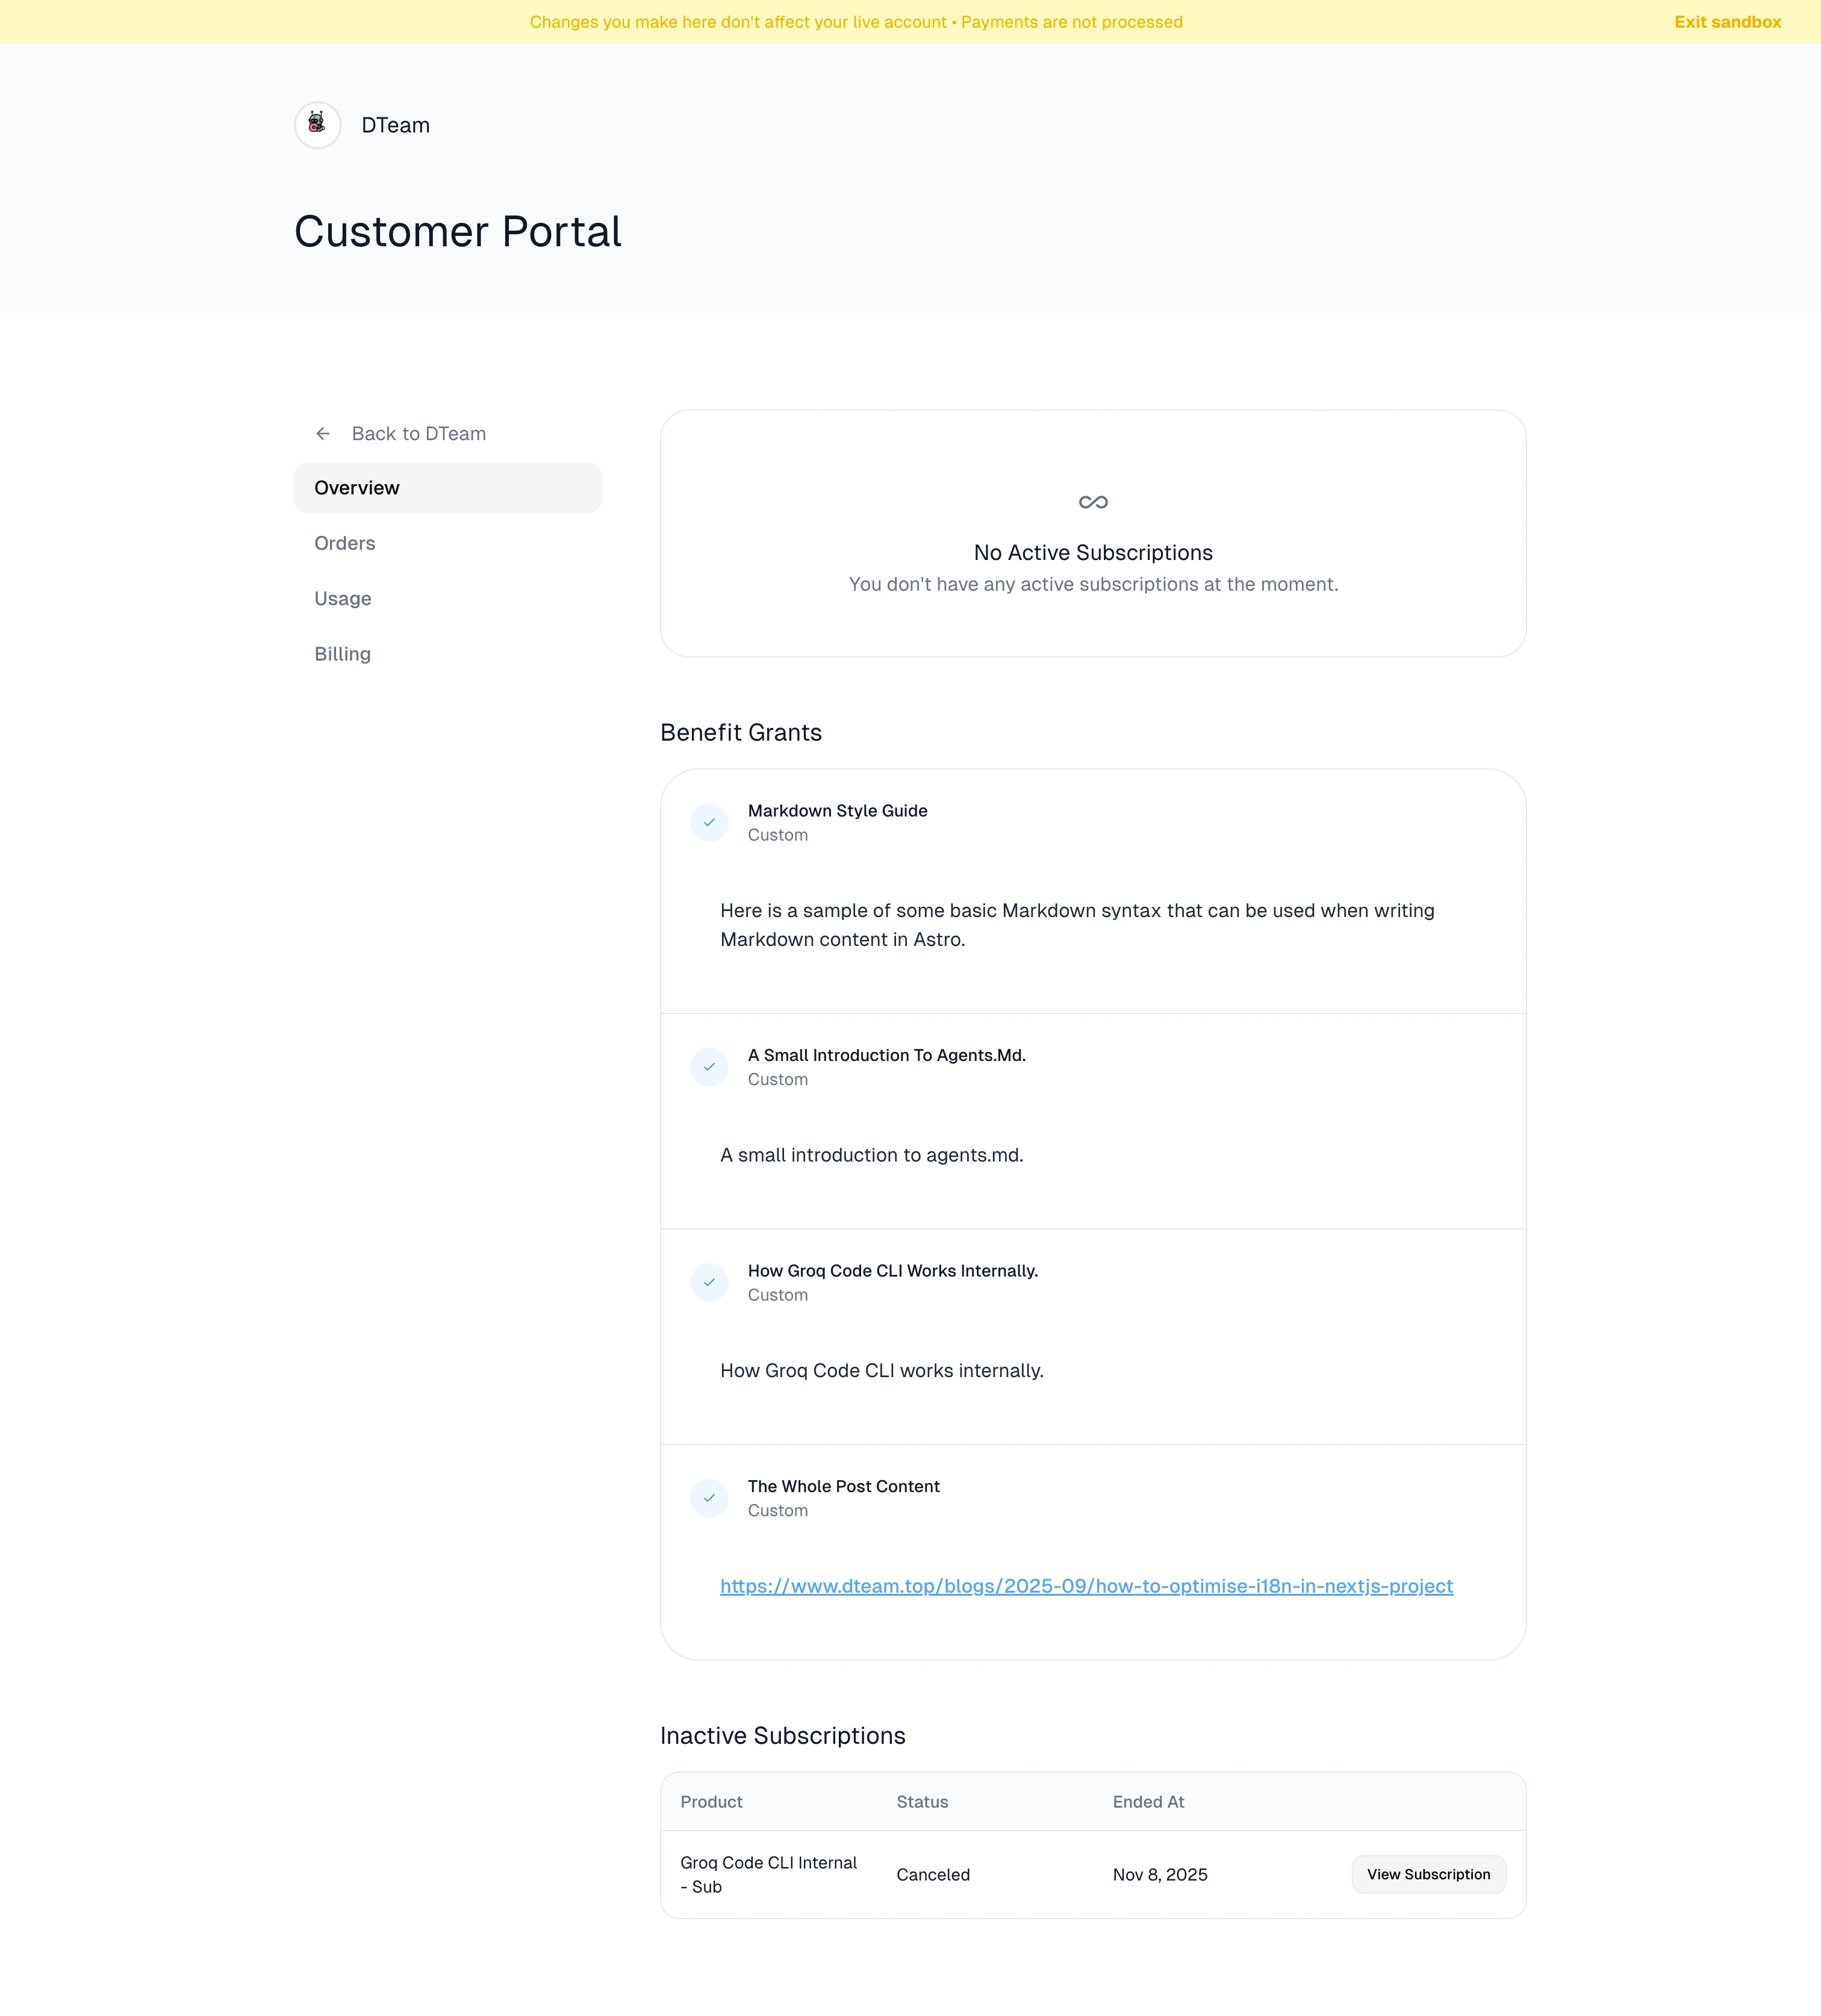Click the back arrow icon
Screen dimensions: 1821x2016
pyautogui.click(x=323, y=433)
